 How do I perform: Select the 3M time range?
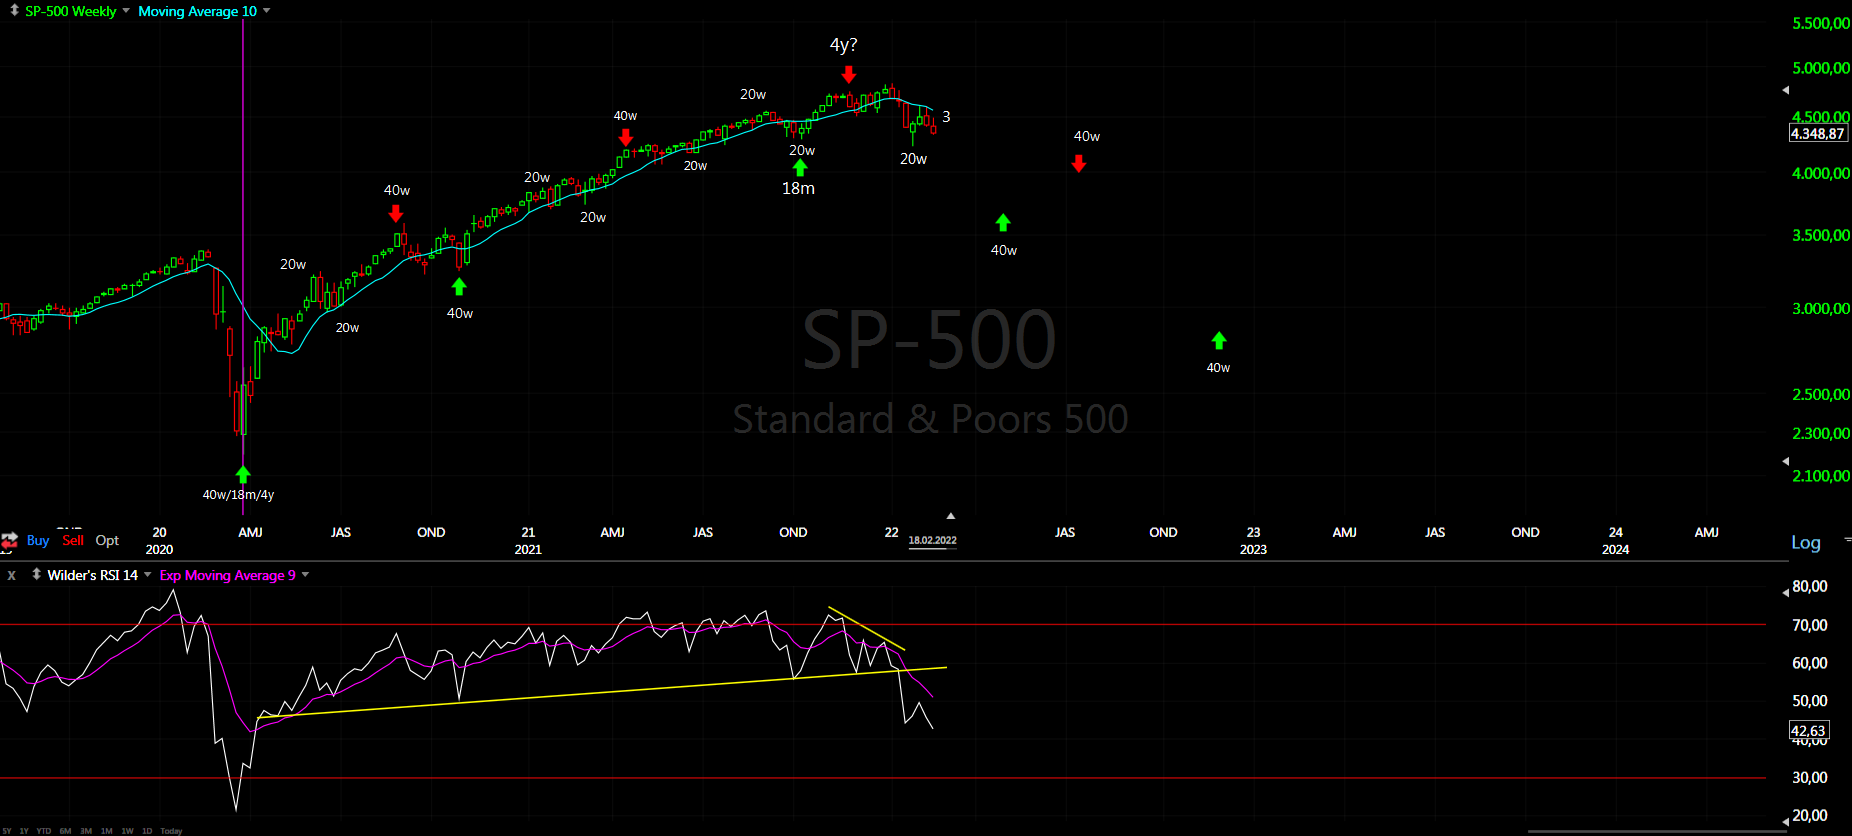(86, 831)
